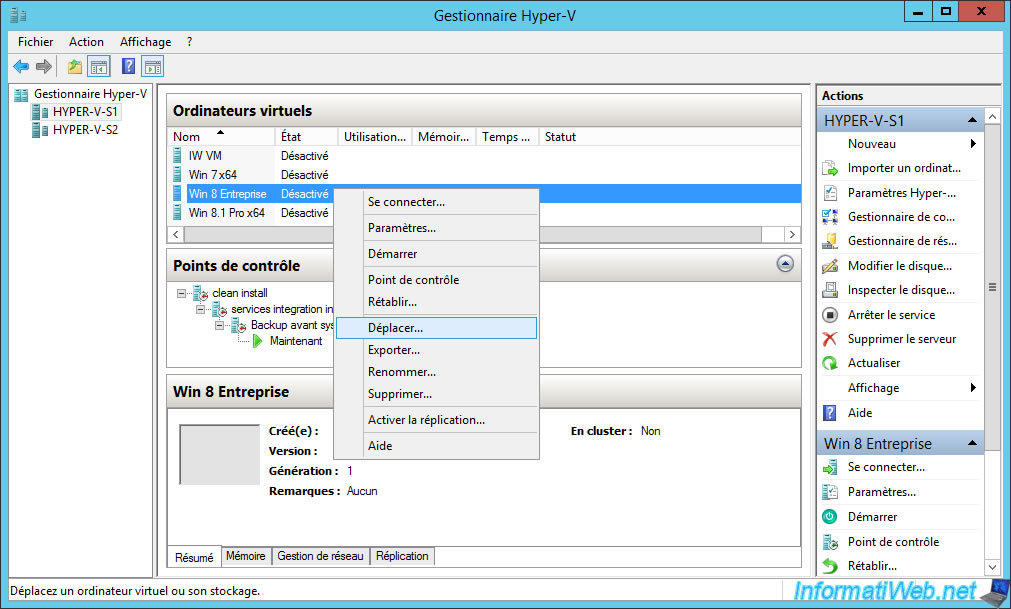Choose Aide in the context menu
Image resolution: width=1011 pixels, height=609 pixels.
tap(437, 446)
